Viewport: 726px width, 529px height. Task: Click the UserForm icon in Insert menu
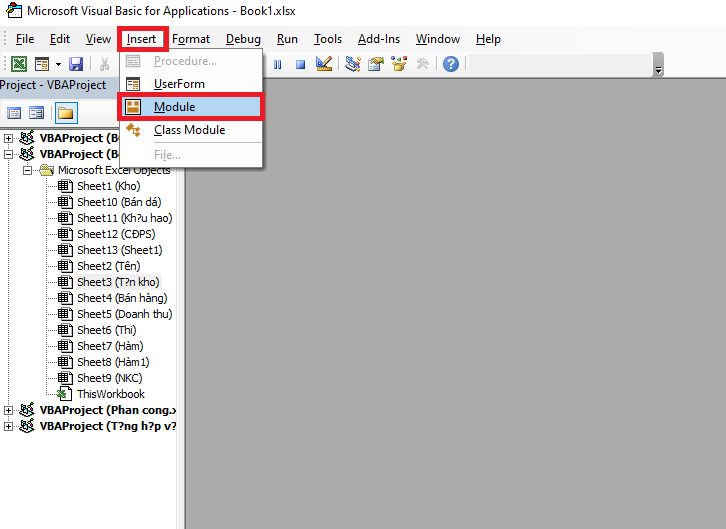click(133, 84)
